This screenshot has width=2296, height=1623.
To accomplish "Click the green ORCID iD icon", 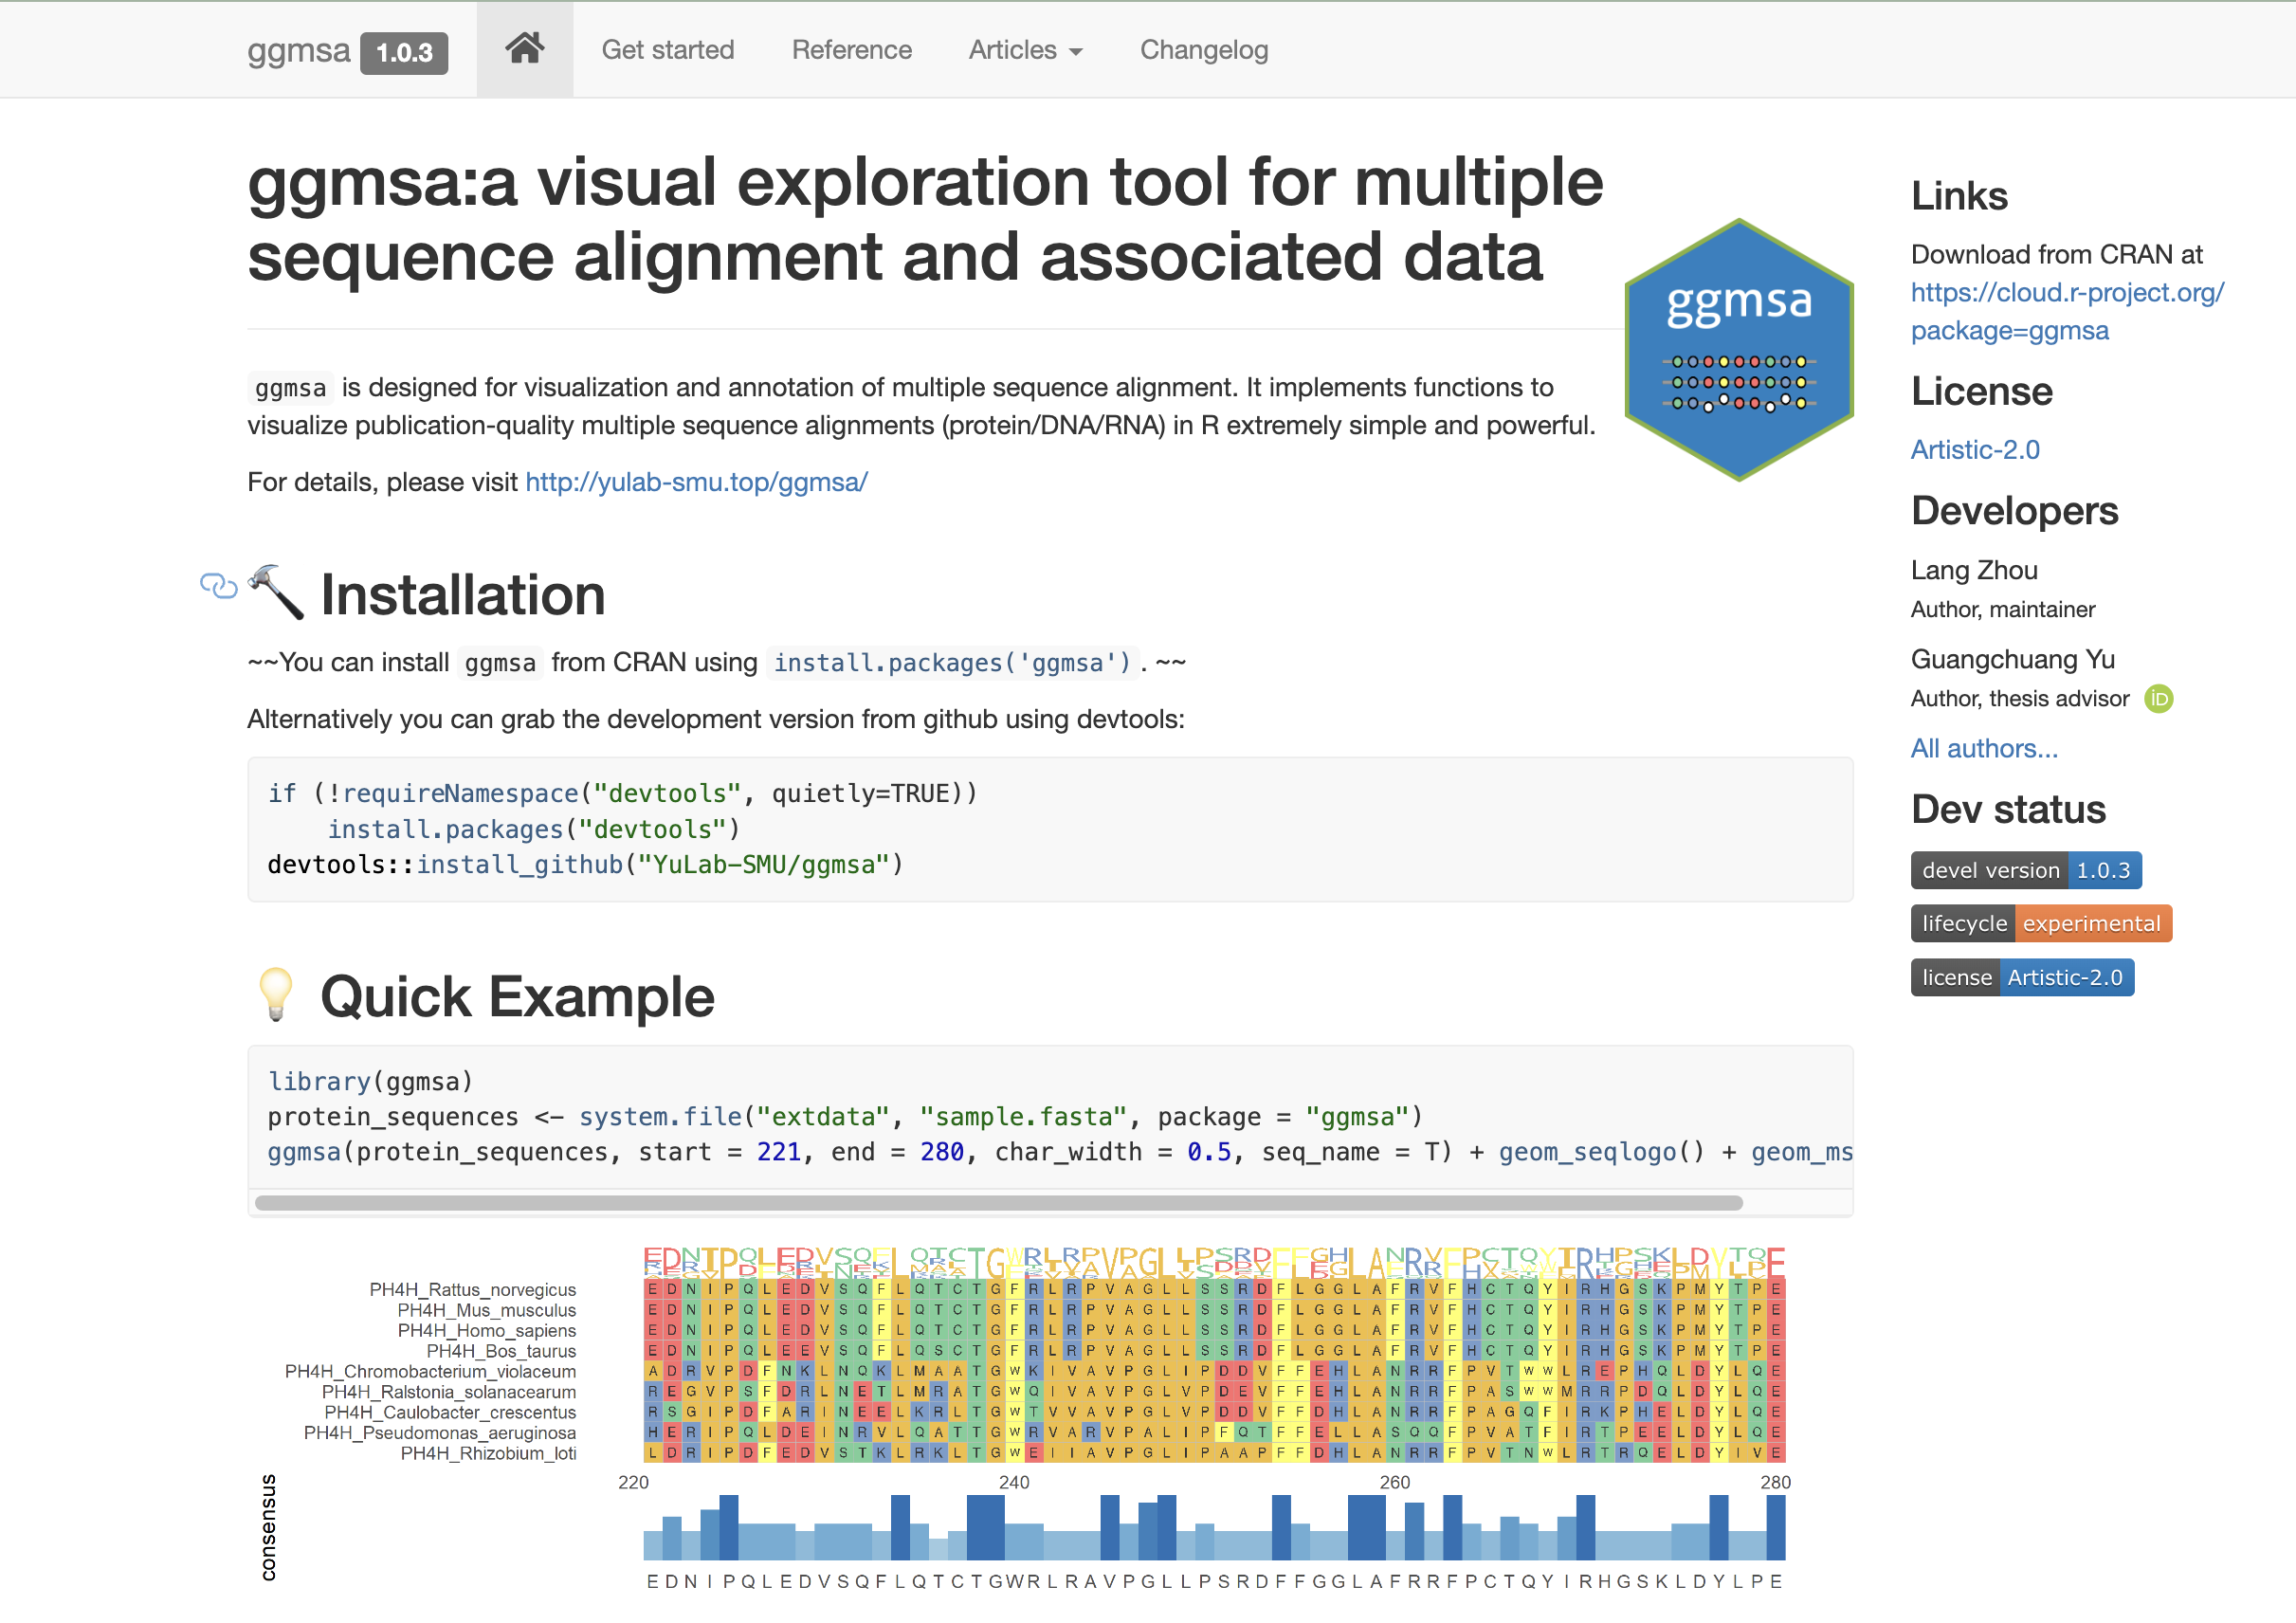I will 2159,698.
